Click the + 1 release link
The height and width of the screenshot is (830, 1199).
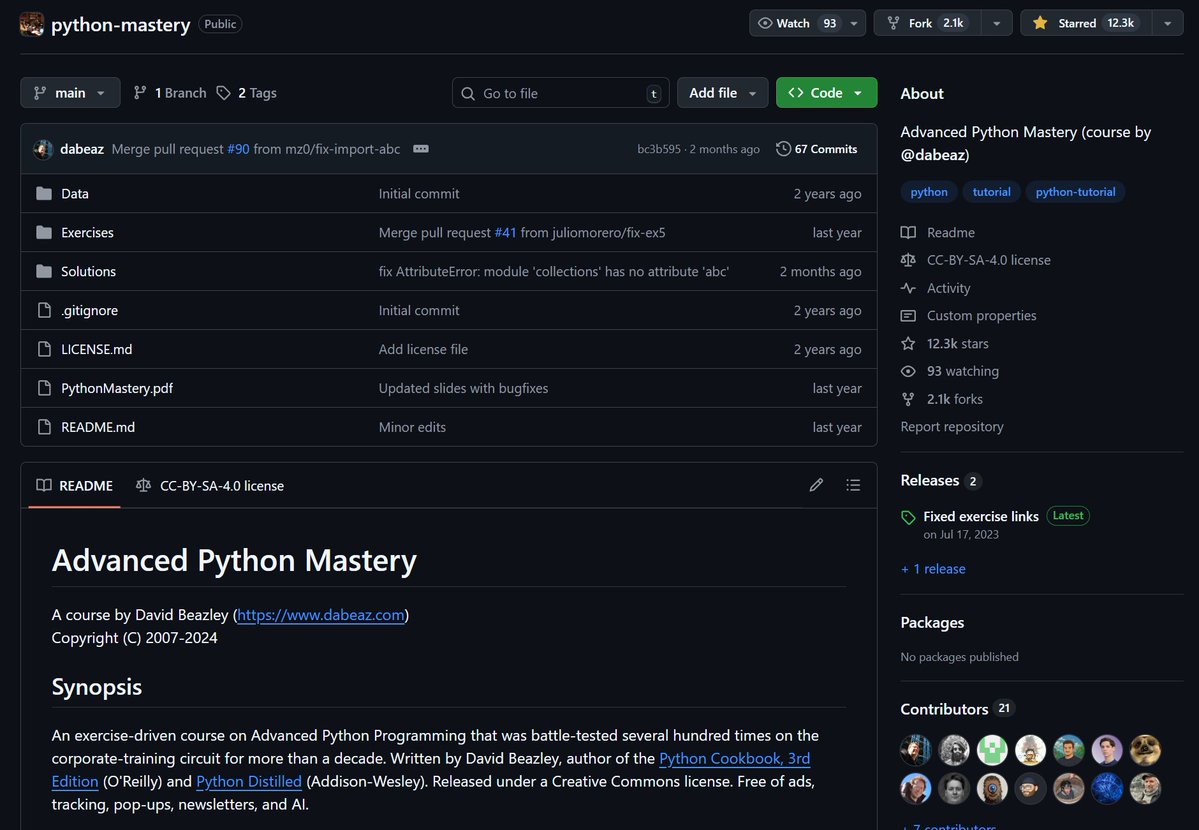(x=933, y=569)
